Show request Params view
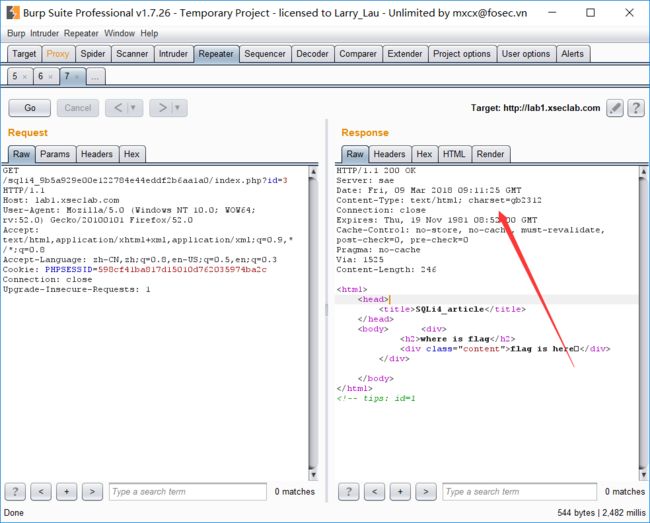The image size is (650, 523). click(x=55, y=154)
